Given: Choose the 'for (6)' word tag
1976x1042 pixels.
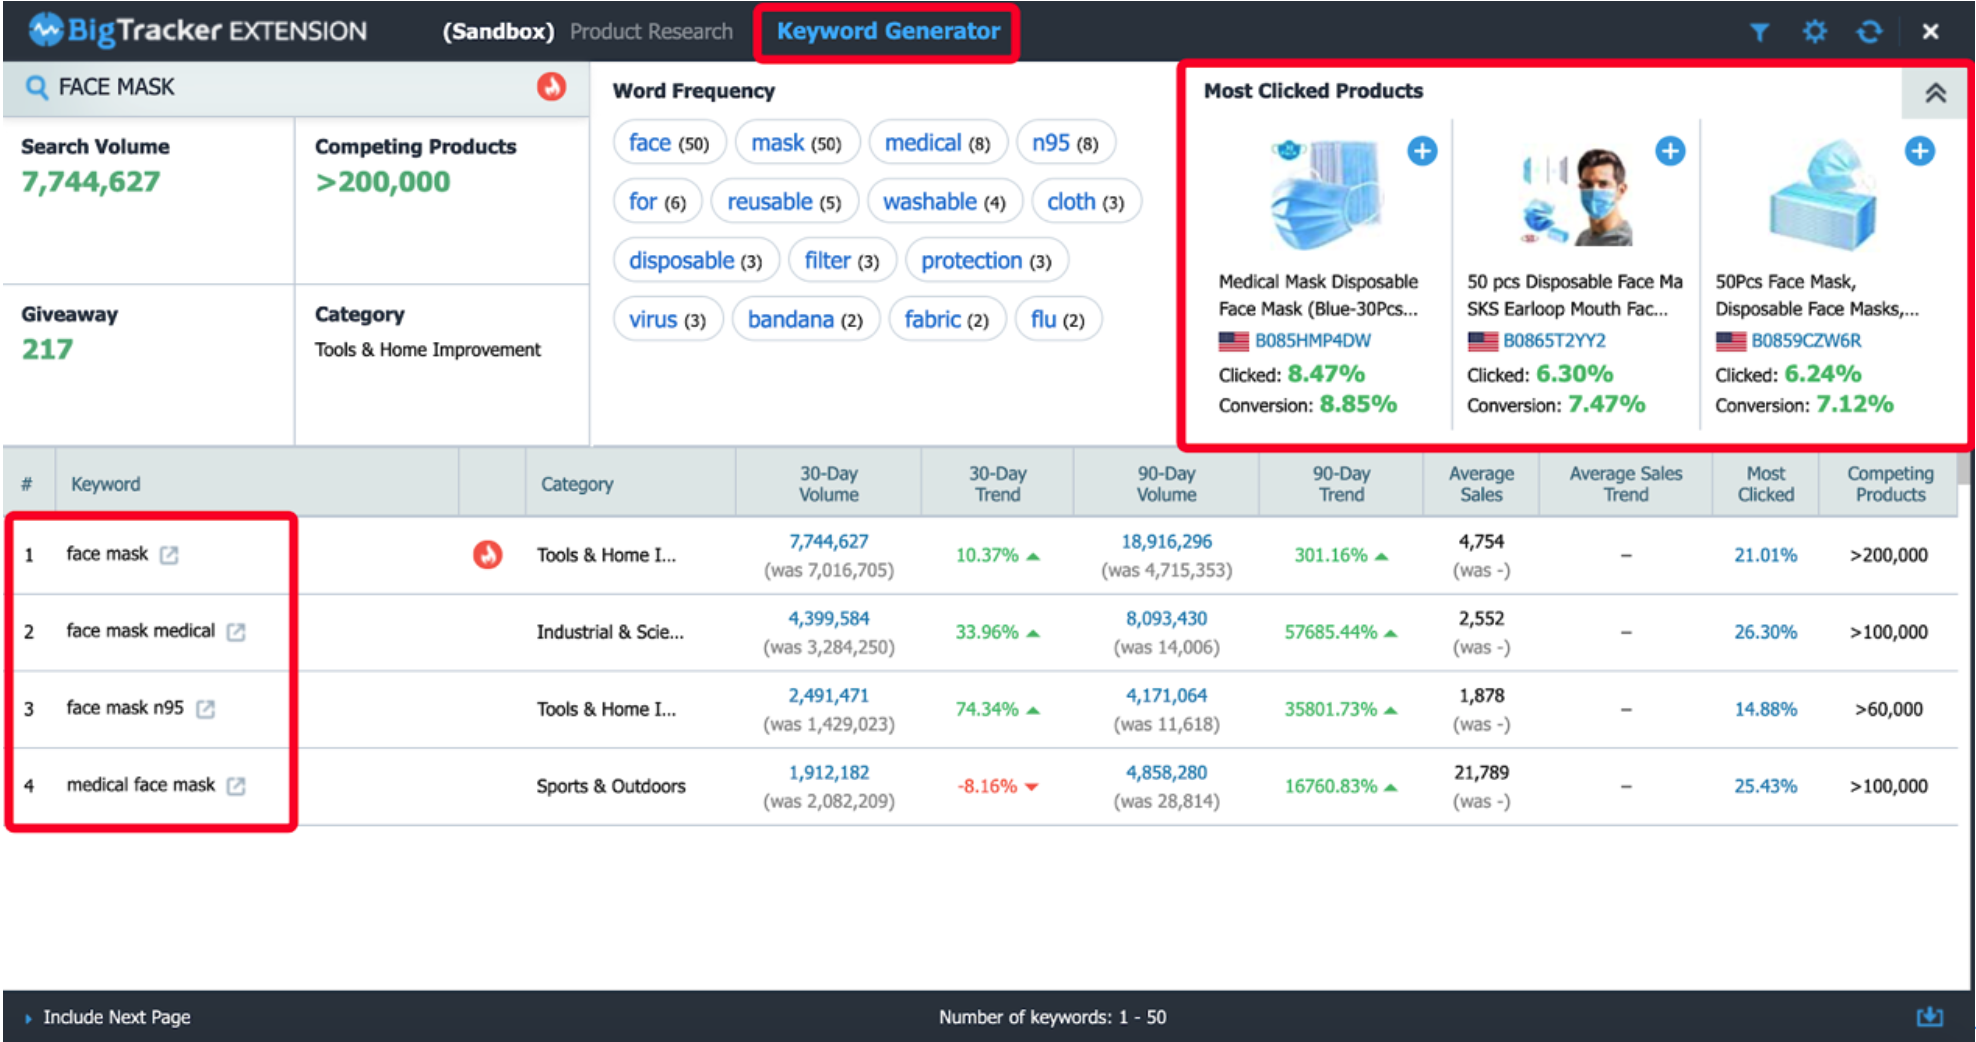Looking at the screenshot, I should (657, 202).
